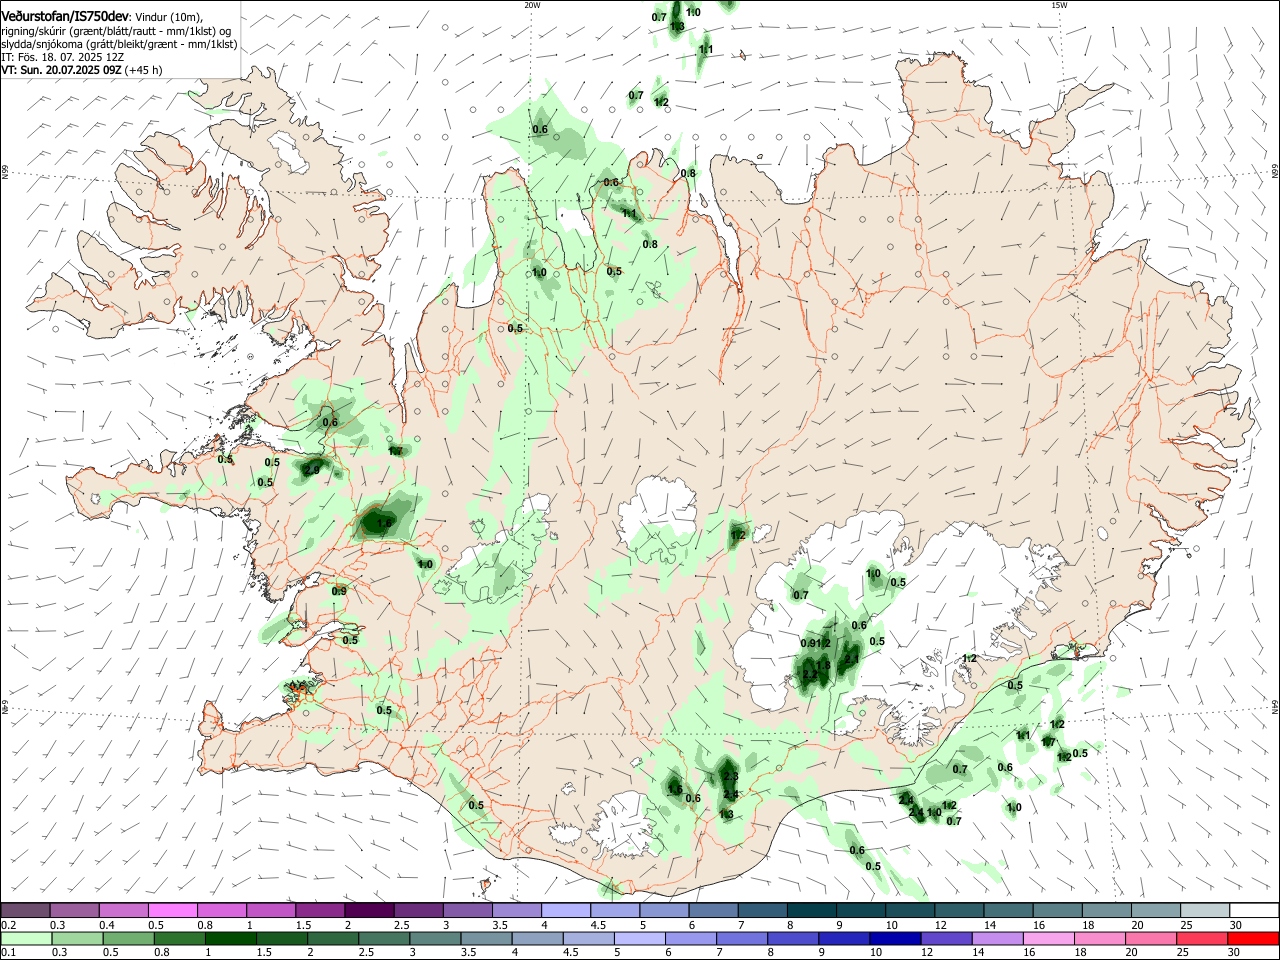Click the valid time 'VT: Sun. 20.07.2025 09Z'
1280x960 pixels.
61,70
